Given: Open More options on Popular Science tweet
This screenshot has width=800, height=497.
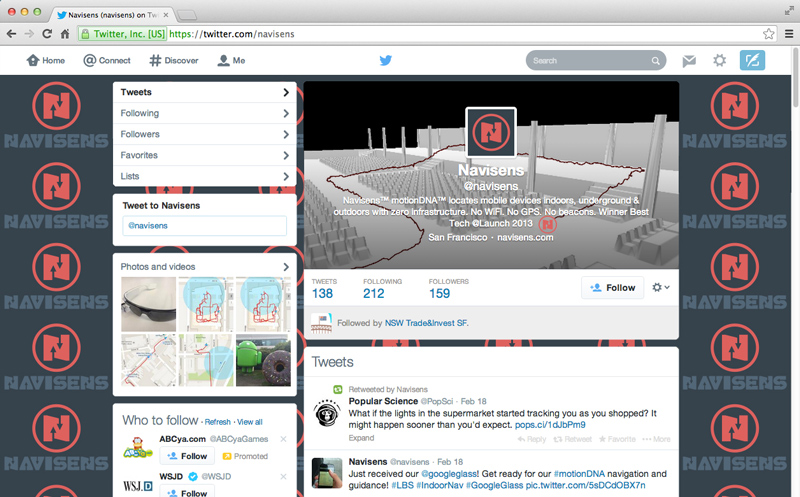Looking at the screenshot, I should tap(657, 439).
